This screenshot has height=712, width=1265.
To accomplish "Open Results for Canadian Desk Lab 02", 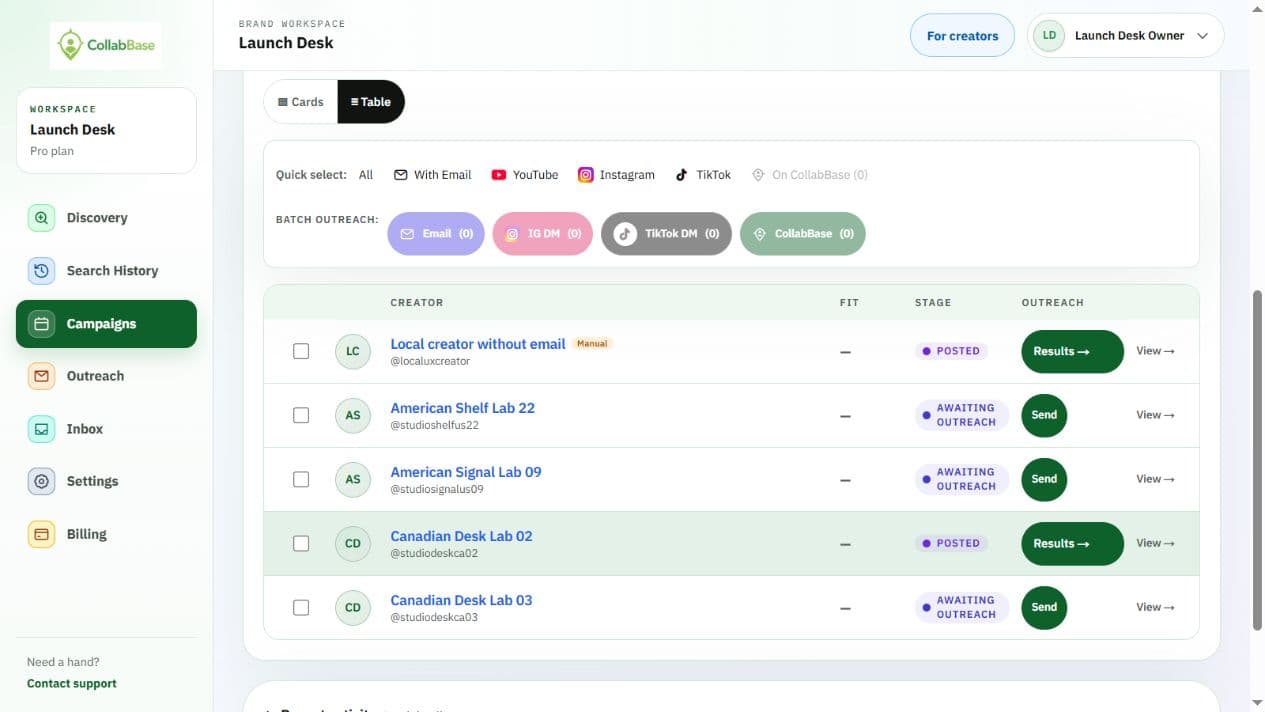I will click(1072, 543).
